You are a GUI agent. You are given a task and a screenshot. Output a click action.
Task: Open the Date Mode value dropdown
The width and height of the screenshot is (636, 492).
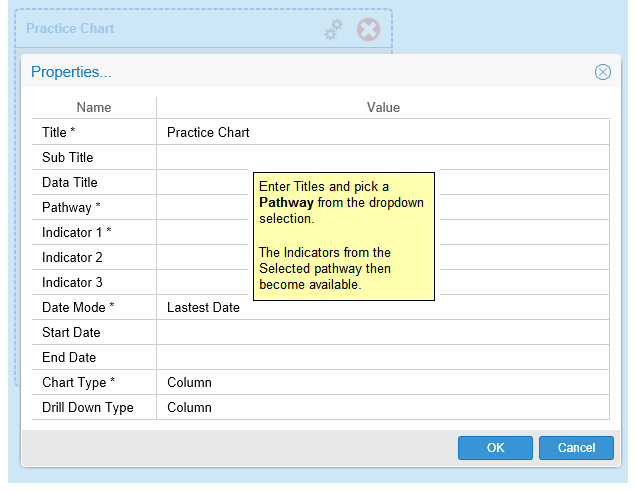pos(382,307)
